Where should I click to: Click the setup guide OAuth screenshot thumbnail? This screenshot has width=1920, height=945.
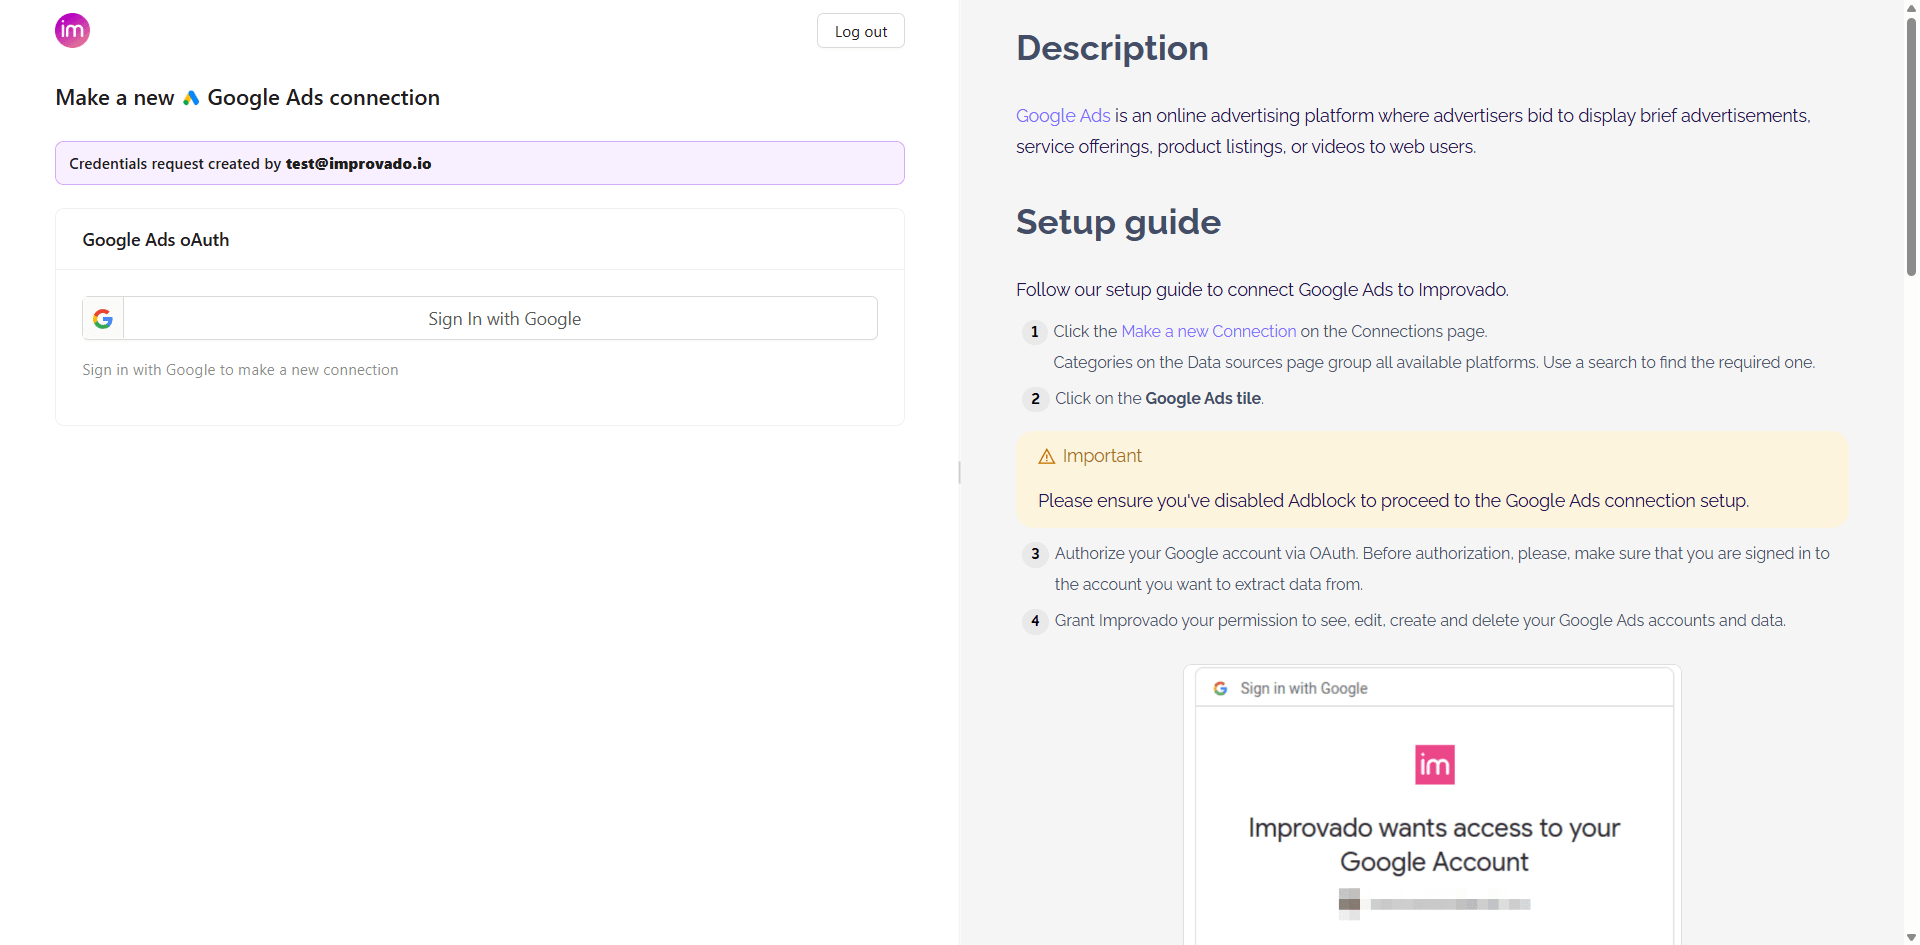click(1432, 805)
